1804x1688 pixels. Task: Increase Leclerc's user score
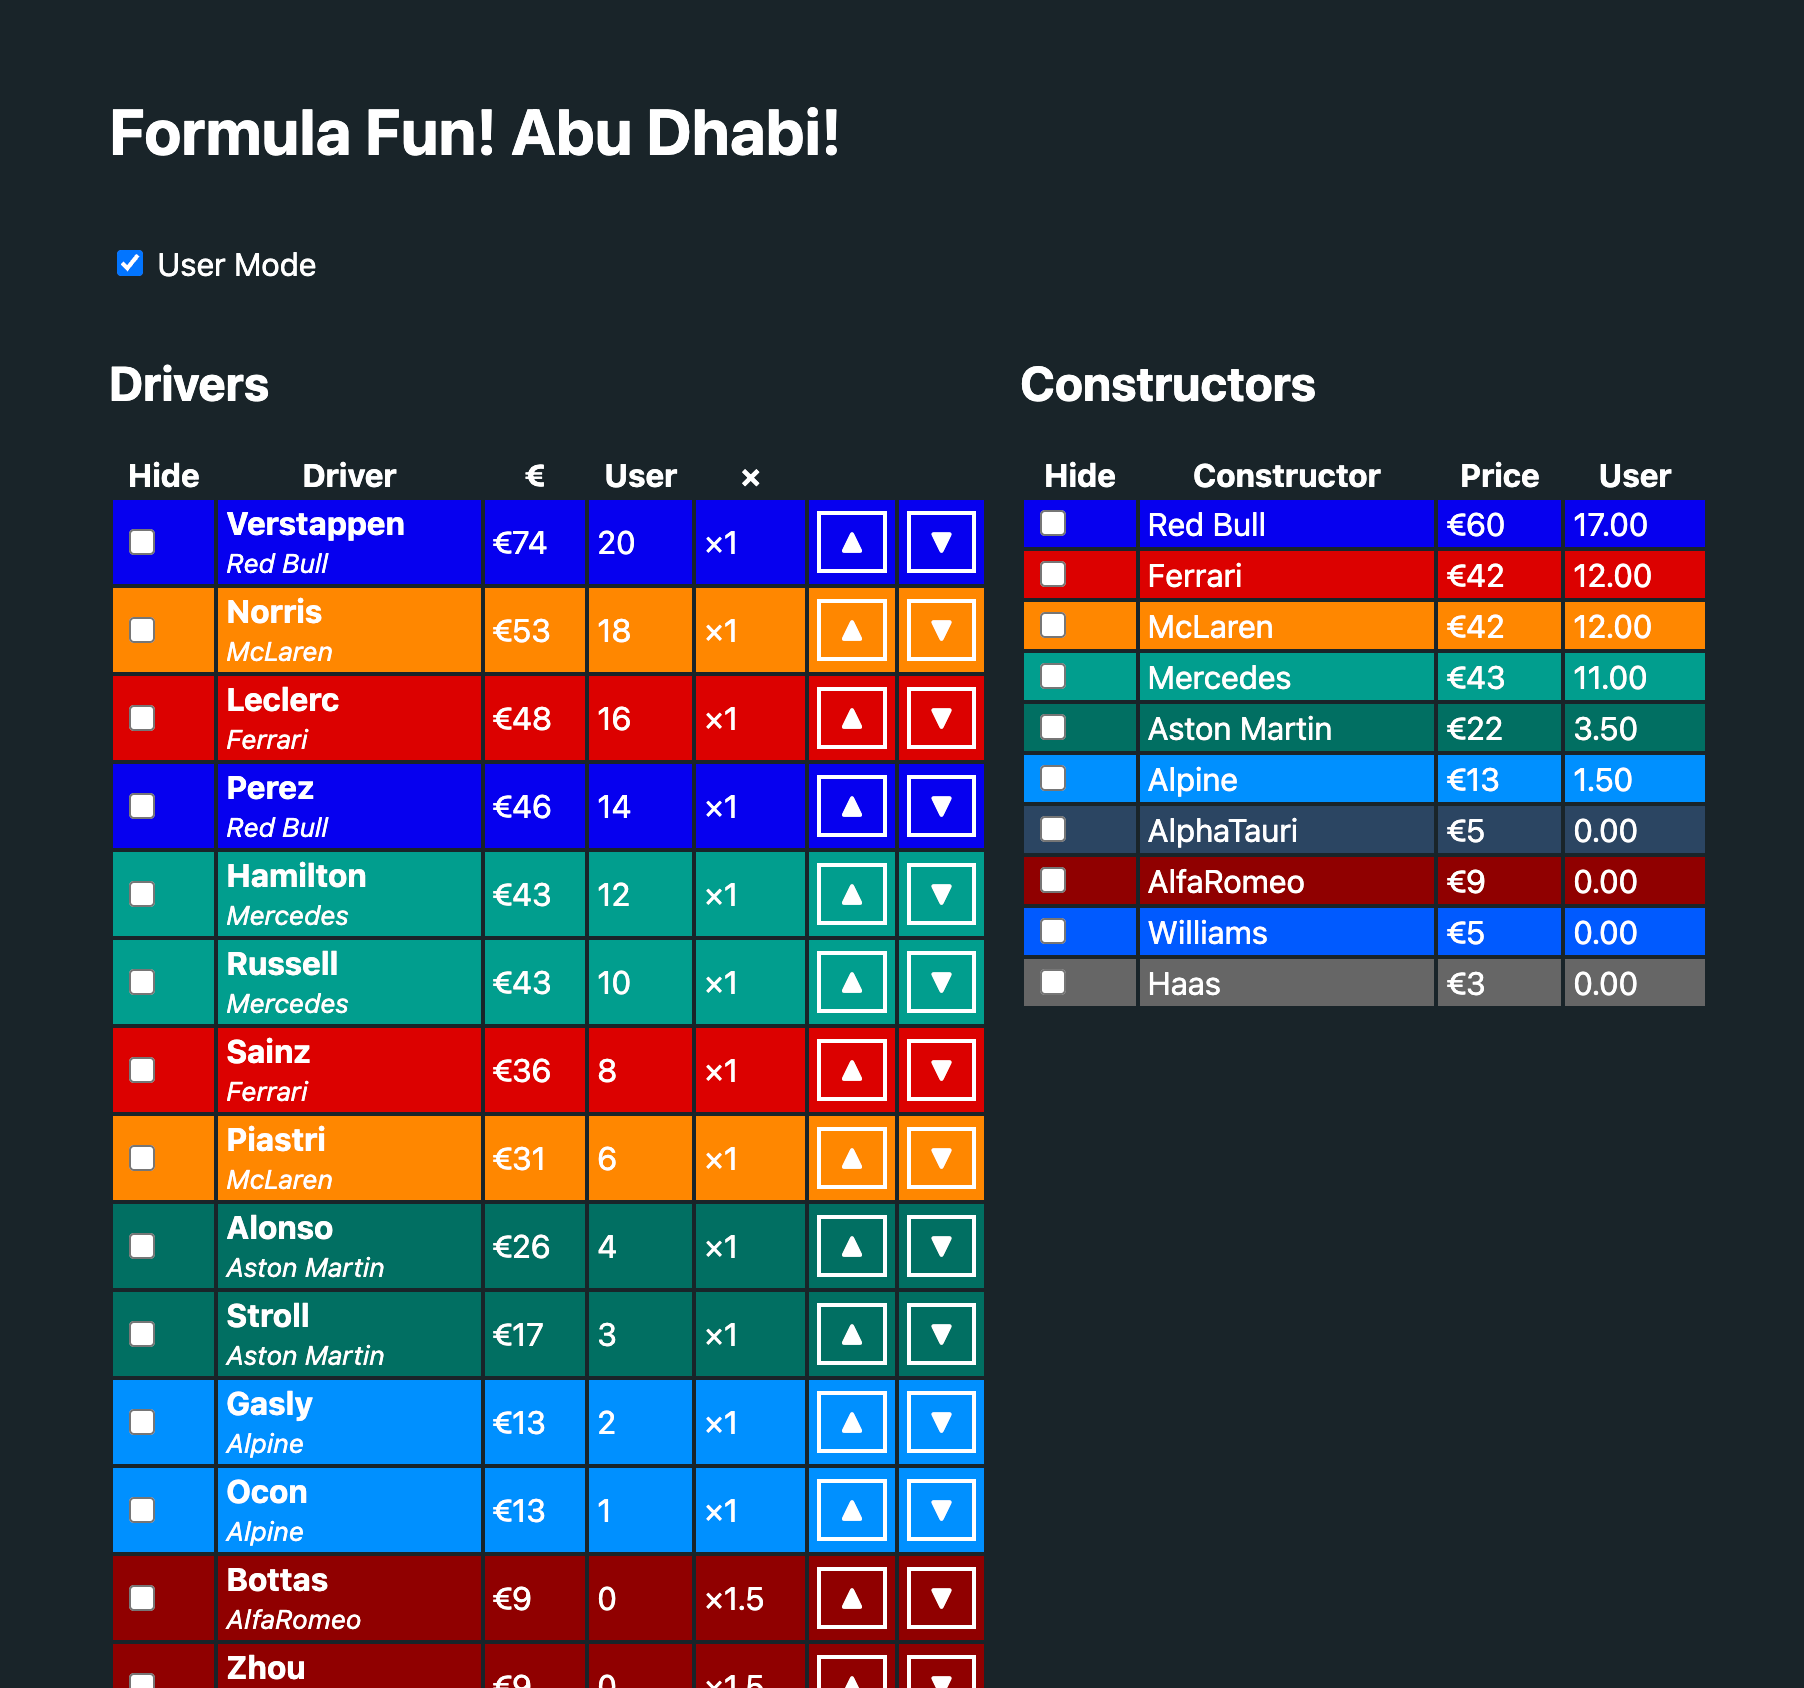click(x=851, y=717)
